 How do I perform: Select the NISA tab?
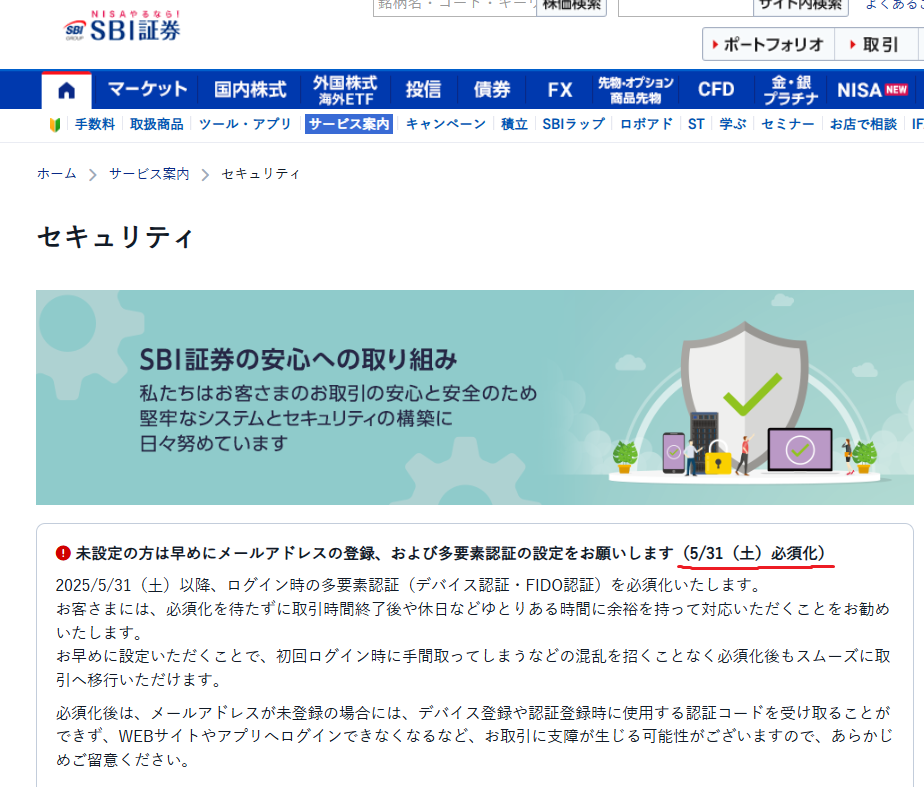click(x=872, y=90)
